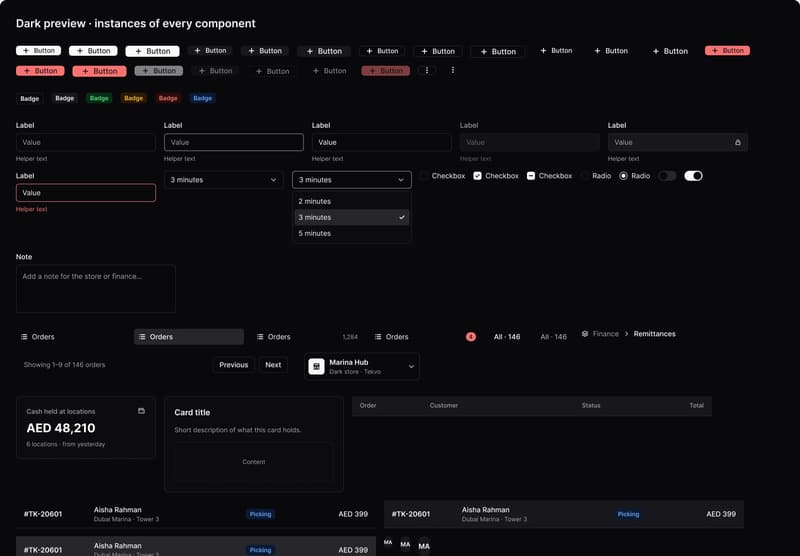Viewport: 800px width, 556px height.
Task: Focus the white-outlined Value input
Action: [x=234, y=142]
